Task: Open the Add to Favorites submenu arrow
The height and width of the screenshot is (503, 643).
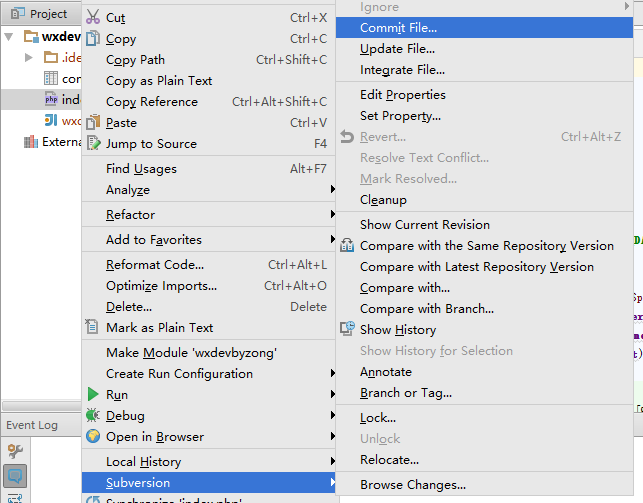Action: pyautogui.click(x=333, y=239)
